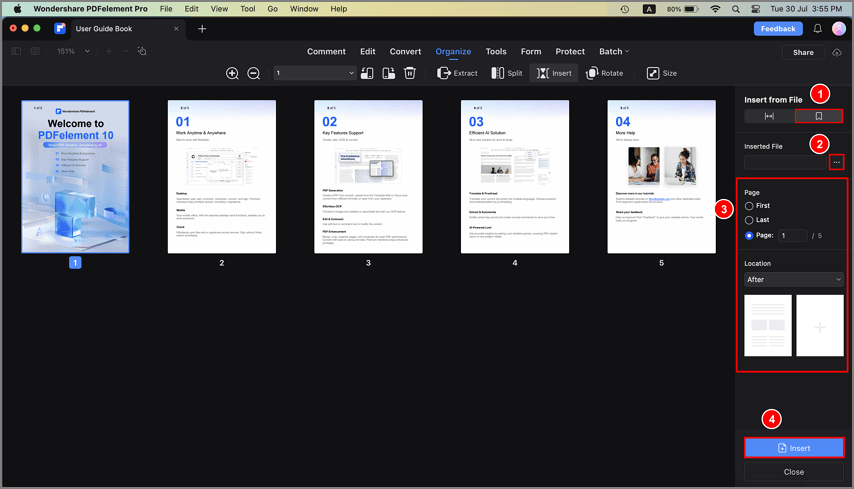Open macOS Spotlight search

pos(736,9)
